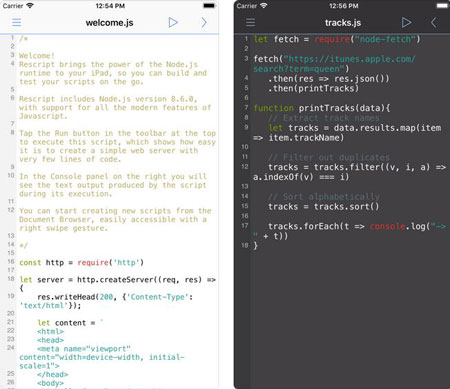Open the hamburger menu in welcome.js editor
Image resolution: width=450 pixels, height=389 pixels.
tap(17, 22)
